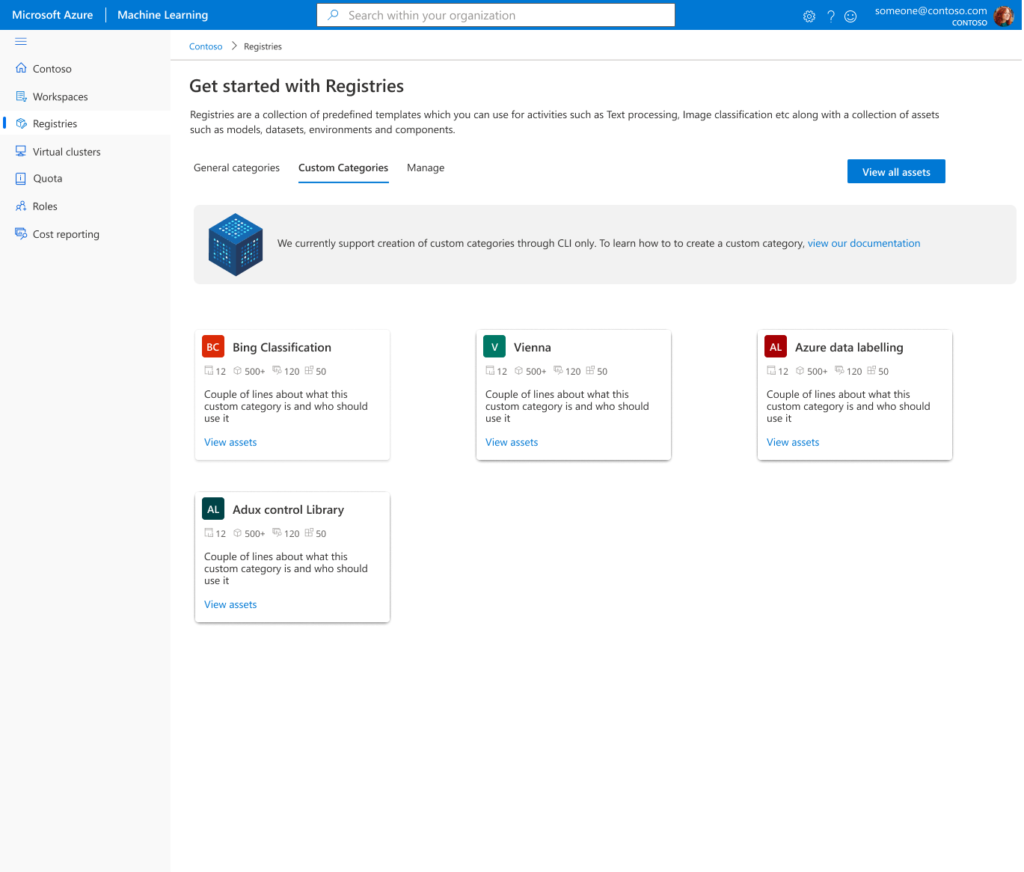Click the blue cube registry icon in banner

pos(234,242)
